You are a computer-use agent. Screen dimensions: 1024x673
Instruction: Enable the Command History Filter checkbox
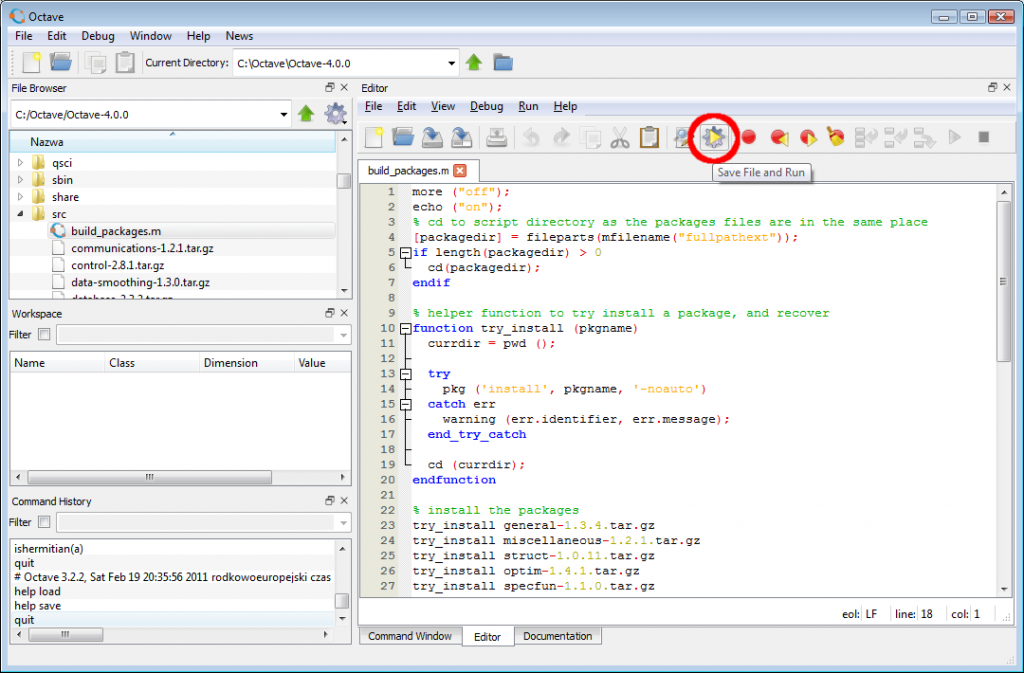(44, 522)
